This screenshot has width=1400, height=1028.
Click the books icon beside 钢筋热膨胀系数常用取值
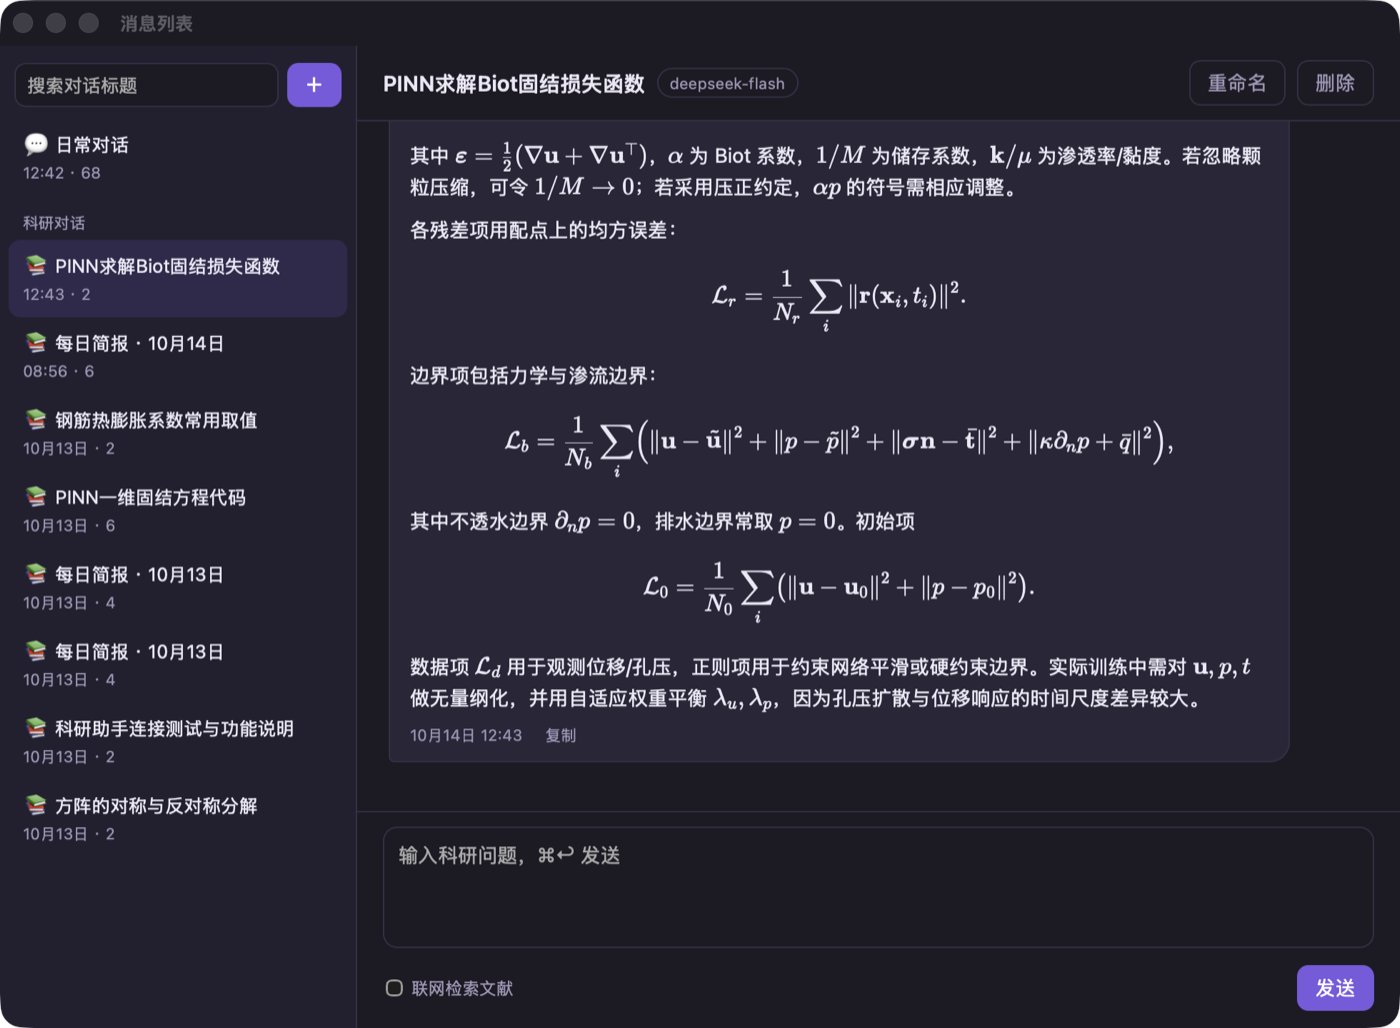click(x=36, y=420)
